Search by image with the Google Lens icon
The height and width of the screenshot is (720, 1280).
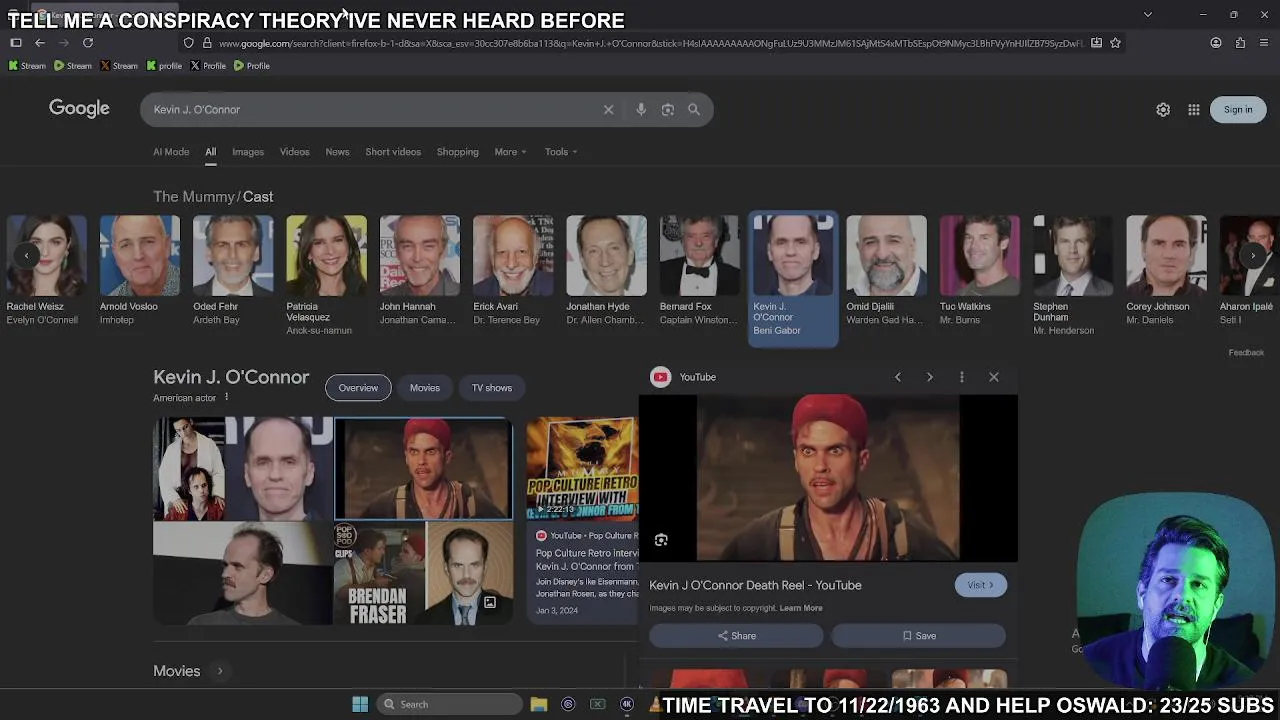668,110
